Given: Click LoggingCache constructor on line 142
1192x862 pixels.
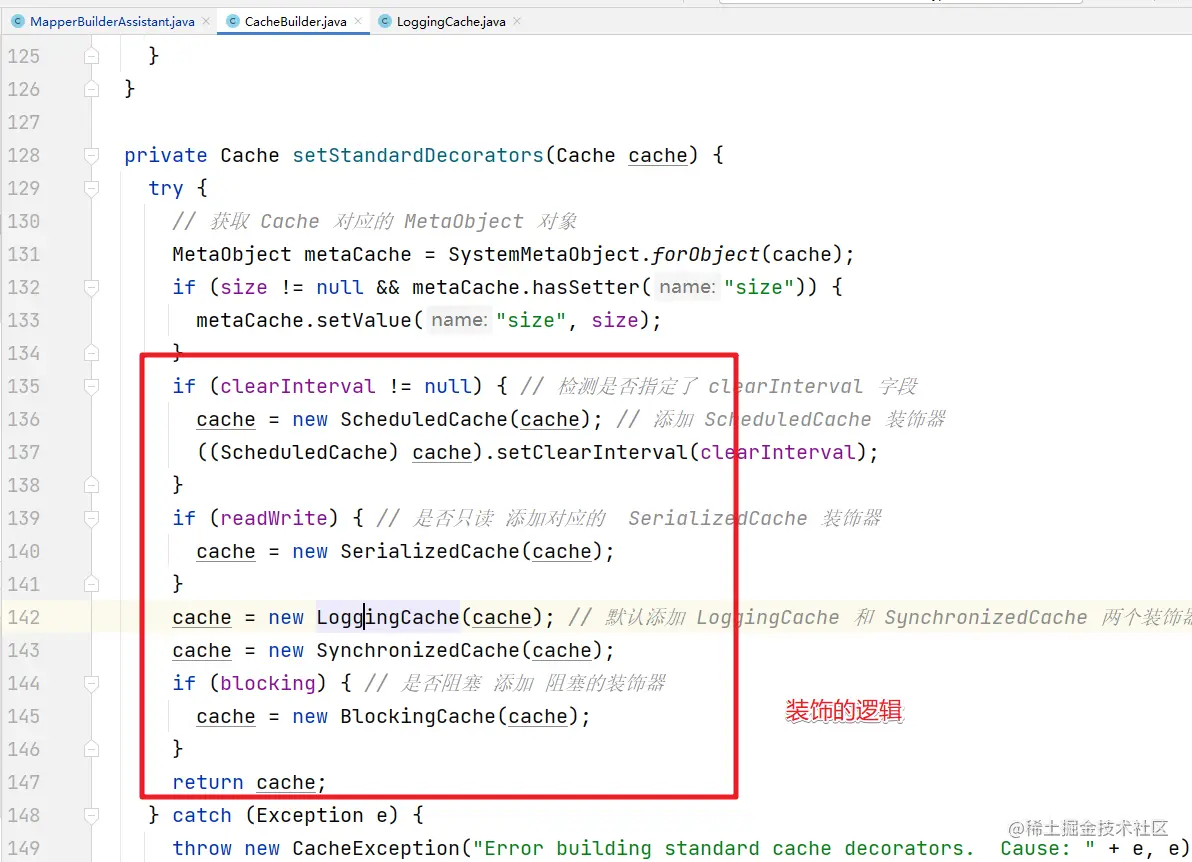Looking at the screenshot, I should 388,617.
